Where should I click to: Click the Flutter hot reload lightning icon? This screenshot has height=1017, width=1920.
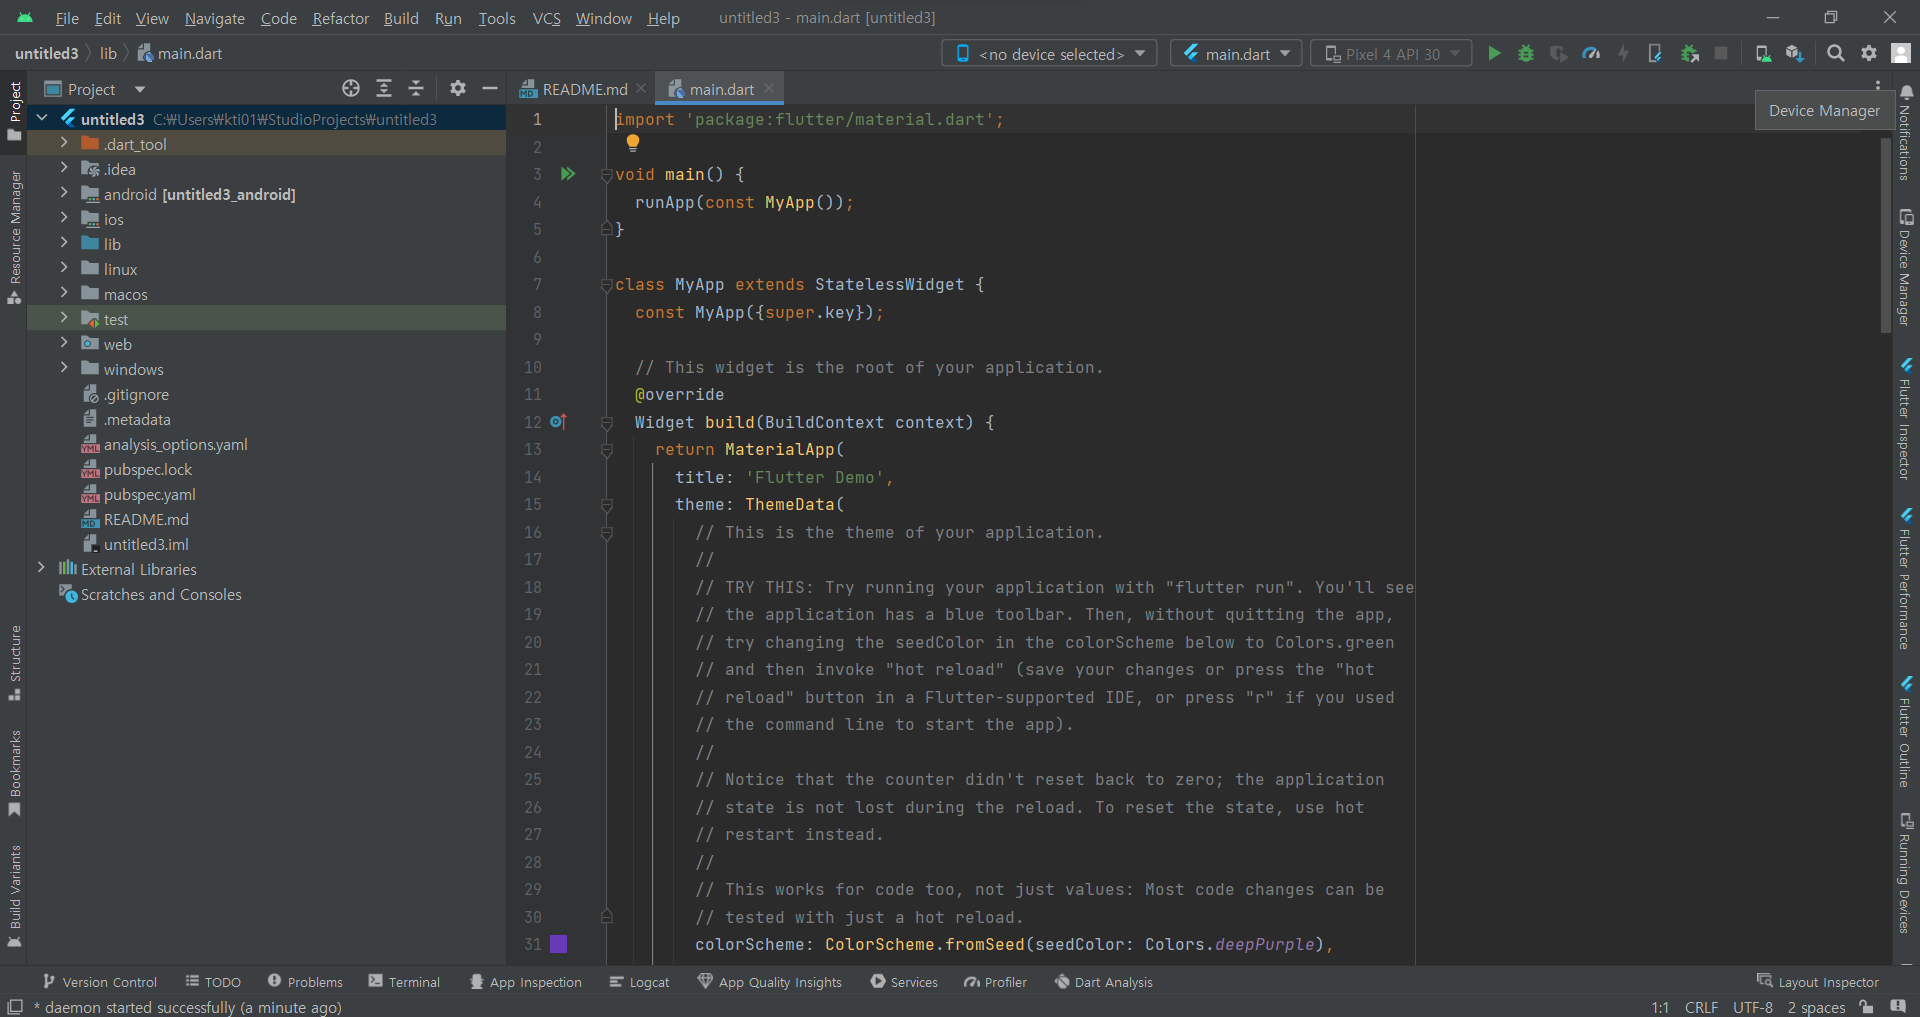coord(1623,54)
